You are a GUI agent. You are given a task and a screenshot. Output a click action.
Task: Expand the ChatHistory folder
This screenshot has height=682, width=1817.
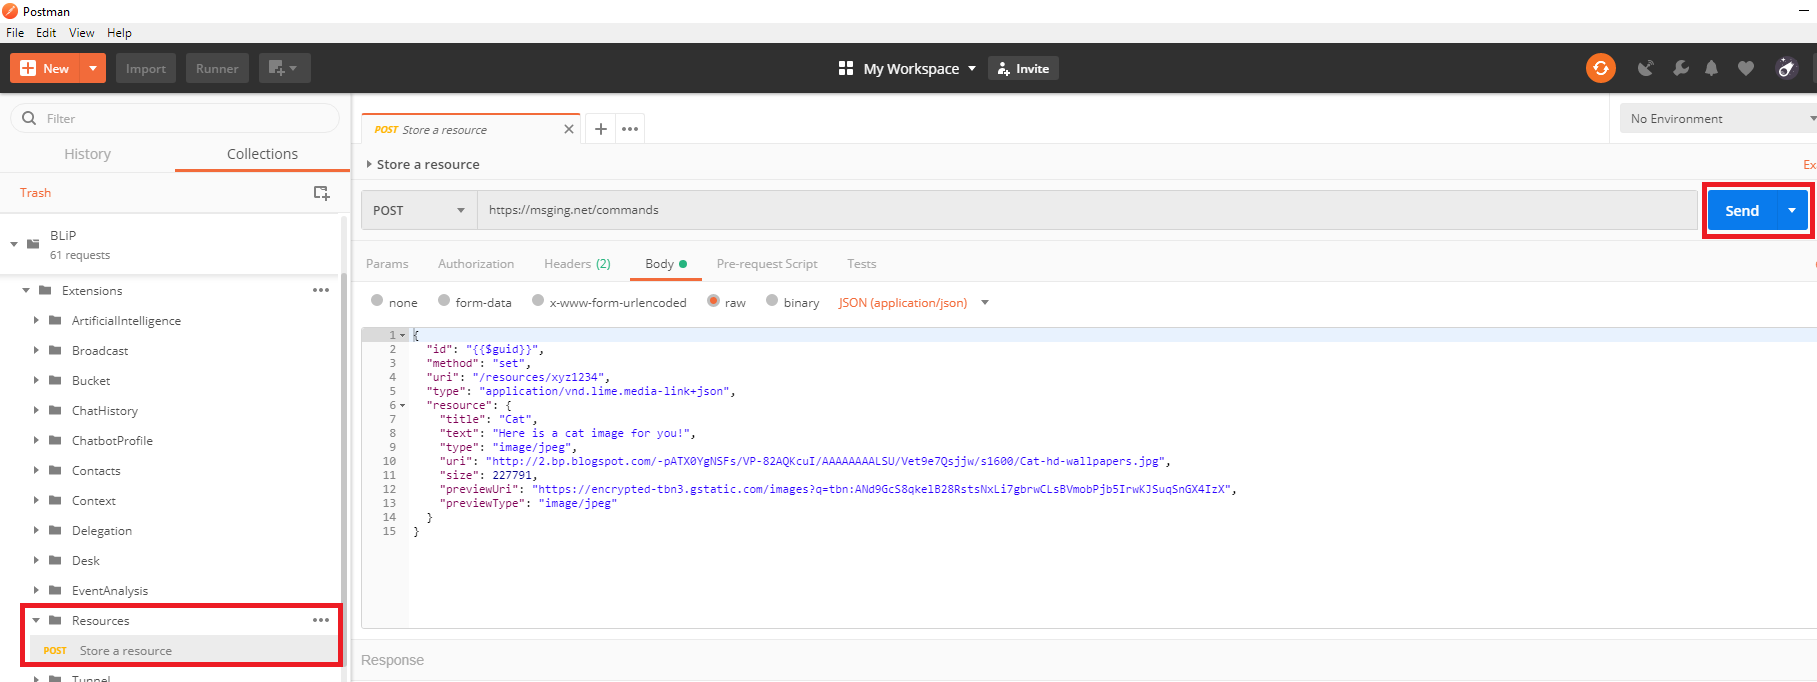click(x=36, y=410)
